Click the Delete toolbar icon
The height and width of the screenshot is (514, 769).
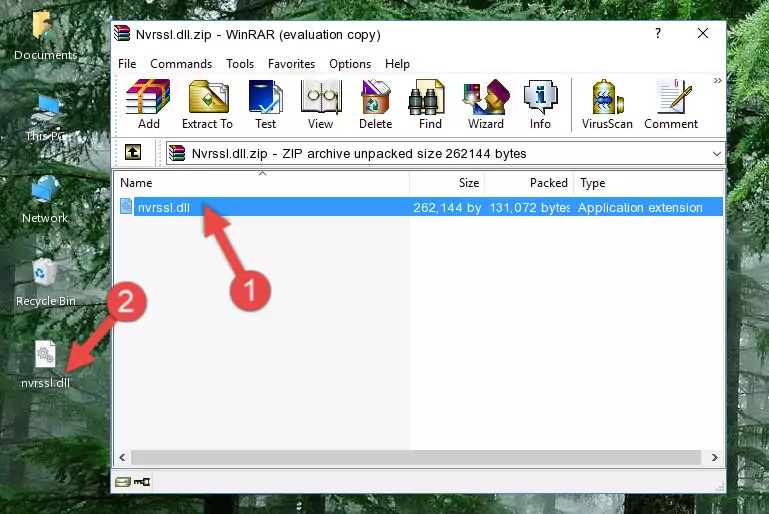375,104
